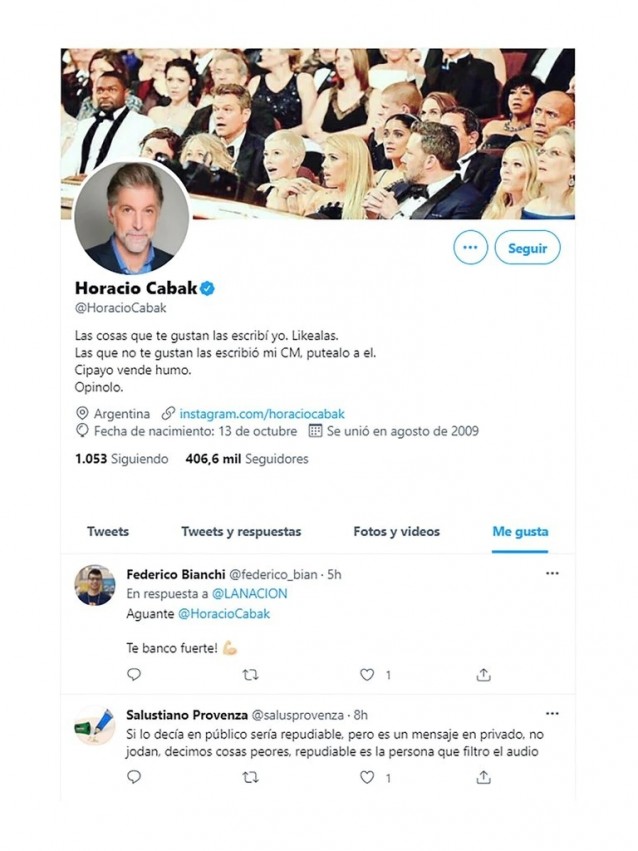The width and height of the screenshot is (638, 851).
Task: Click Federico Bianchi's avatar
Action: pos(95,585)
